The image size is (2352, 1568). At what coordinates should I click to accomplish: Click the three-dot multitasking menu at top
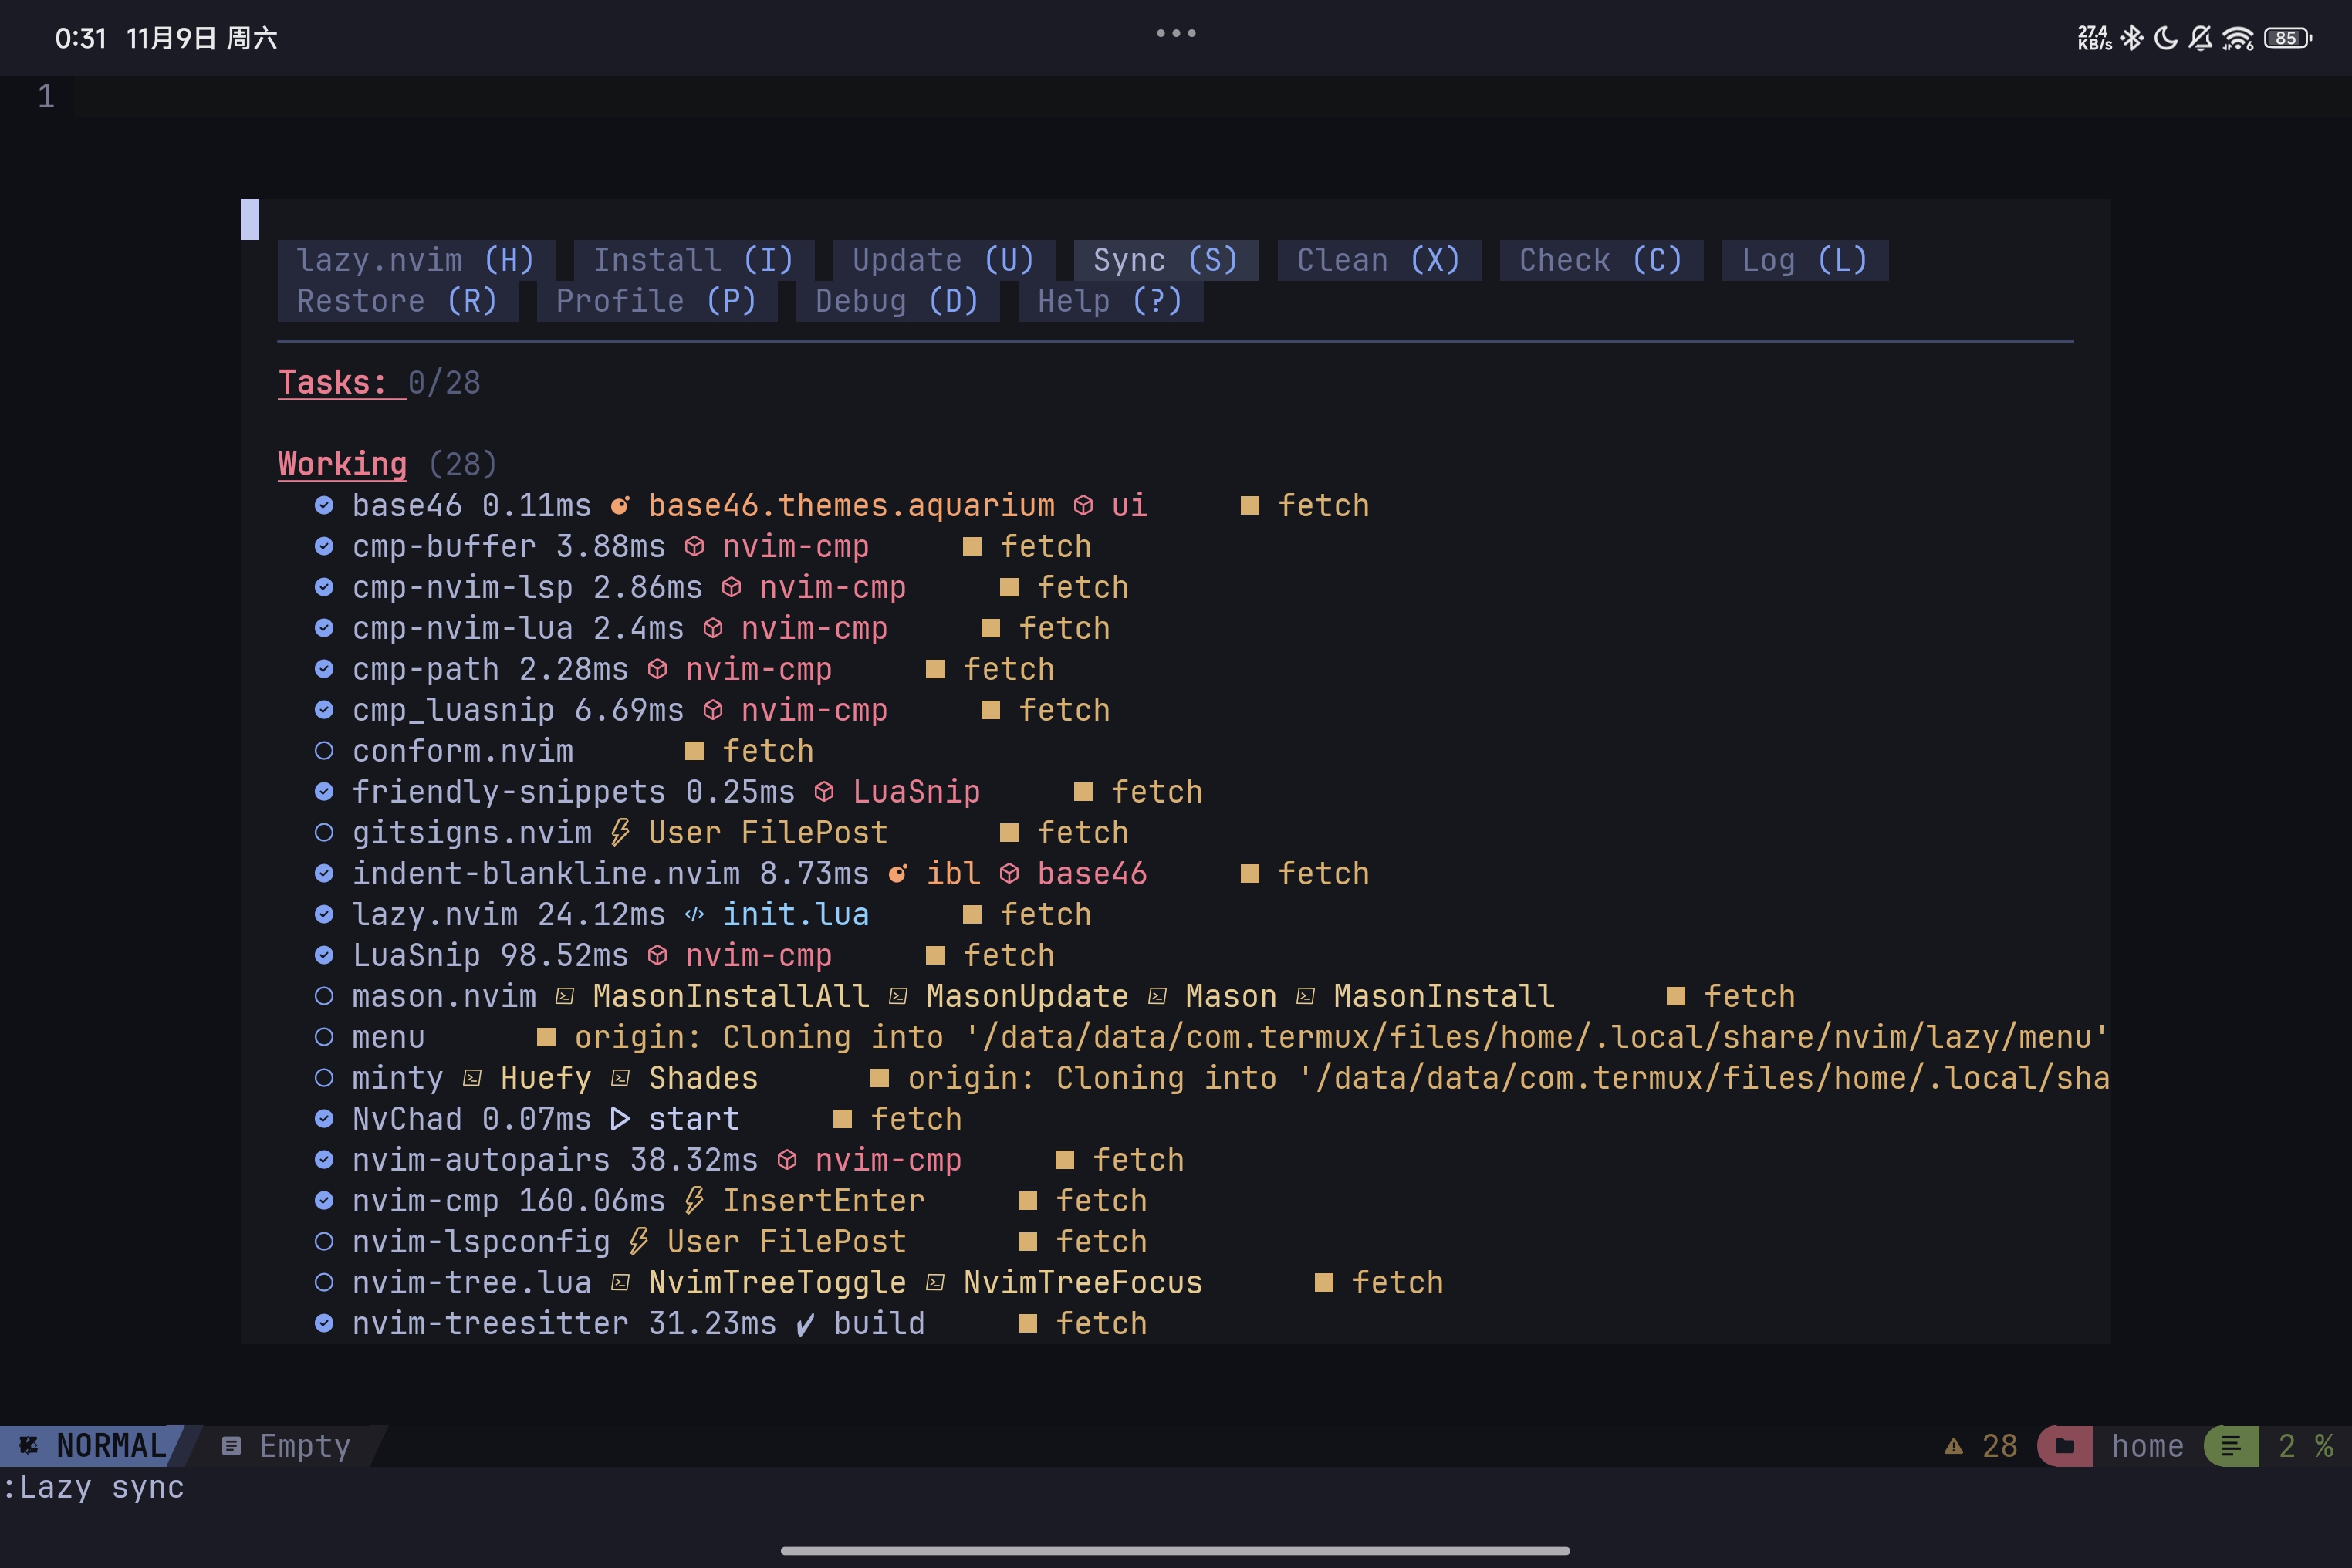point(1176,33)
